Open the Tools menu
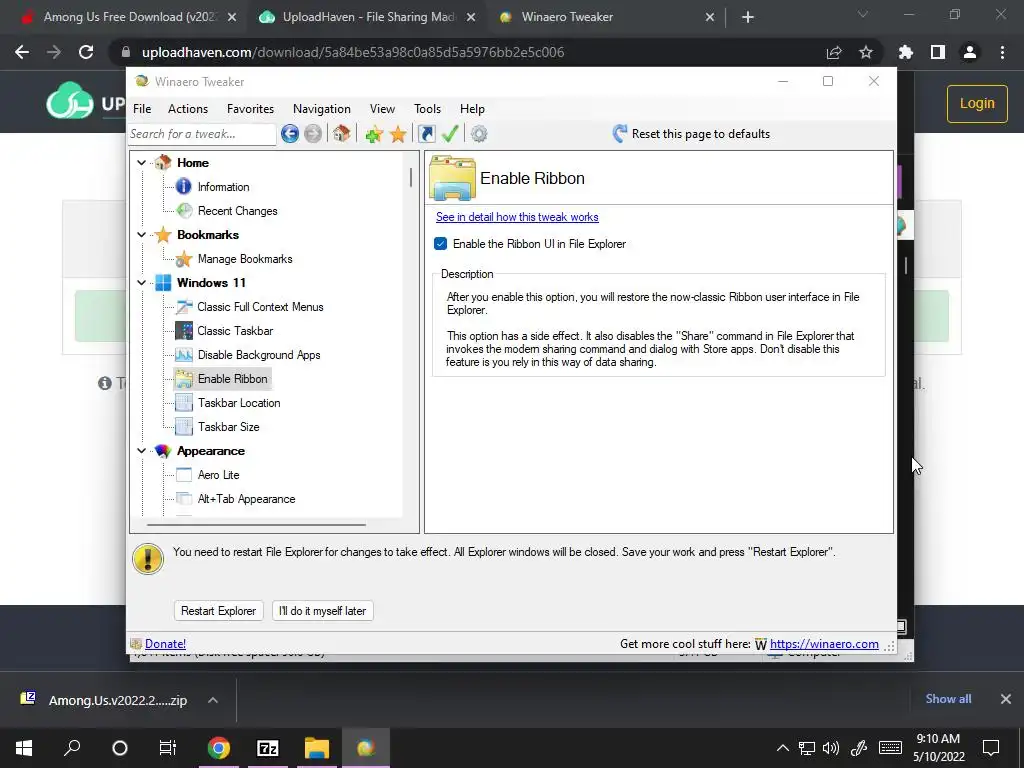1024x768 pixels. coord(427,109)
